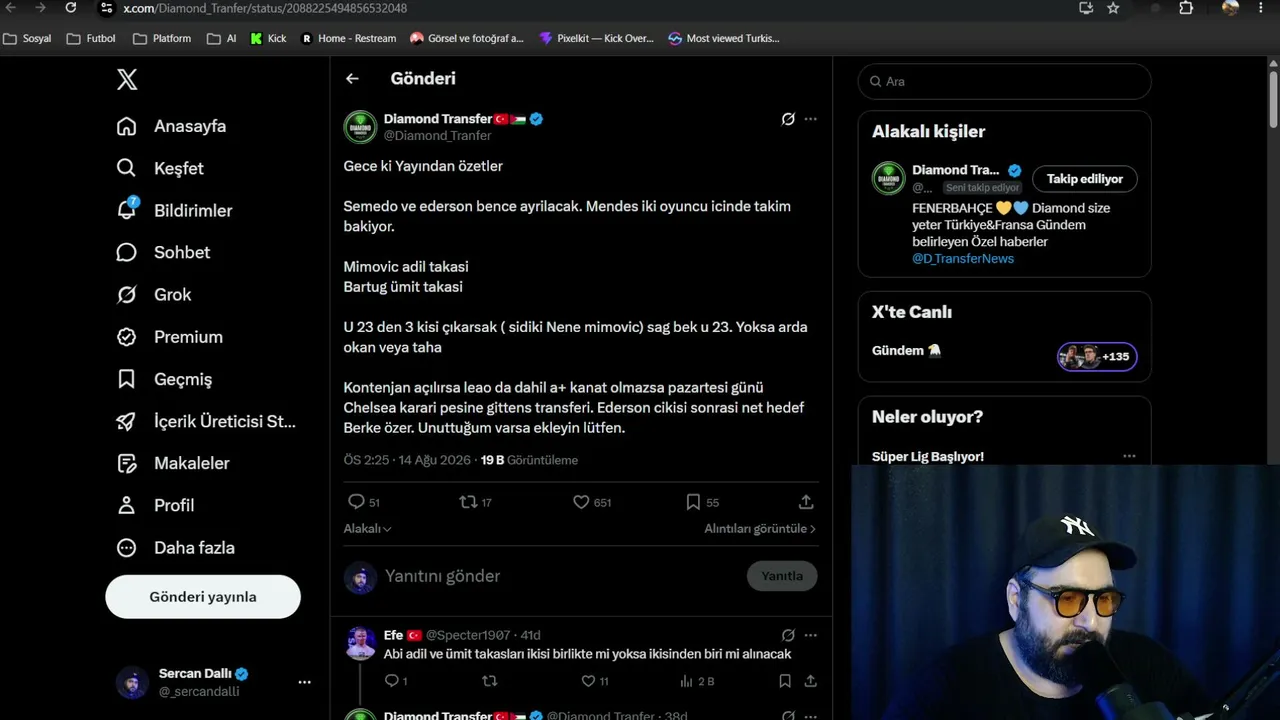Open 19 B Görüntüleme view count

[x=529, y=460]
